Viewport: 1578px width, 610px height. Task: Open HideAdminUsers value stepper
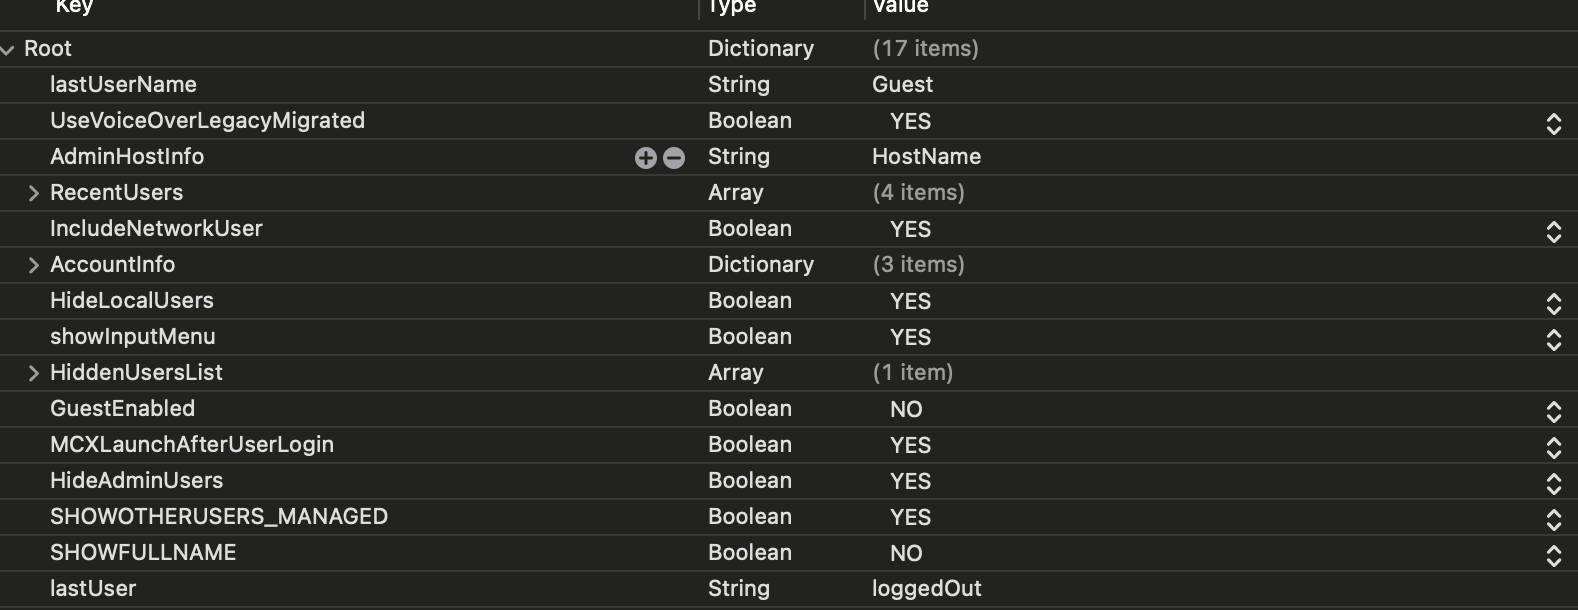(x=1553, y=483)
